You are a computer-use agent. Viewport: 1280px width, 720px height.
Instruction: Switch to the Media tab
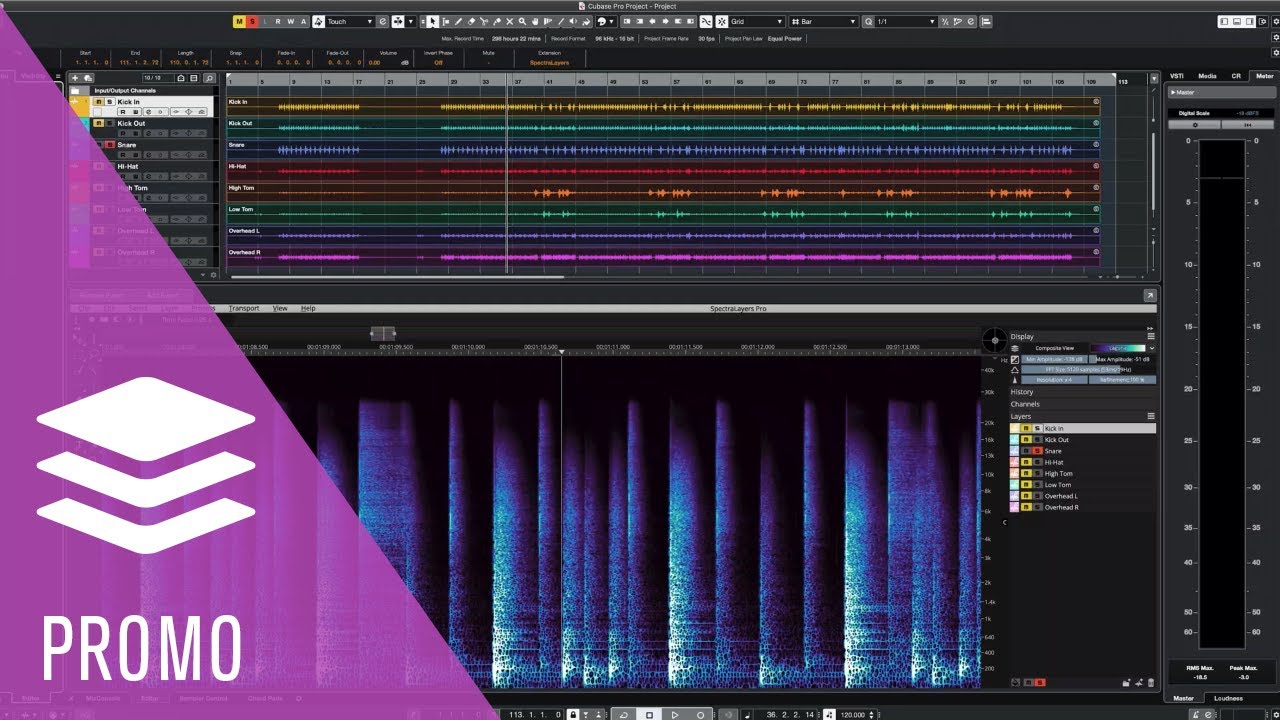(1207, 76)
